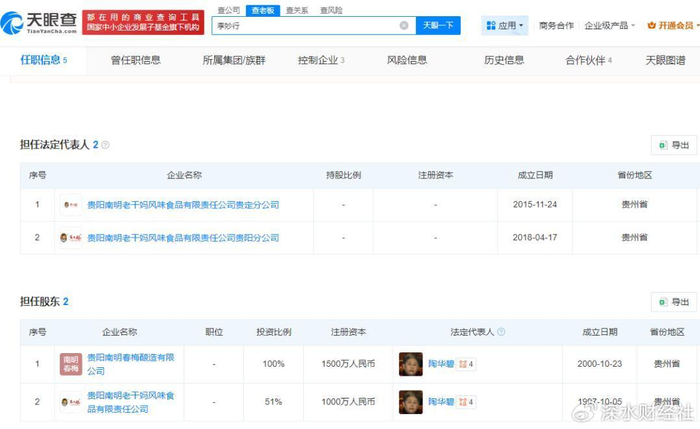Click the logo of the 51% shareholder row

(x=71, y=402)
